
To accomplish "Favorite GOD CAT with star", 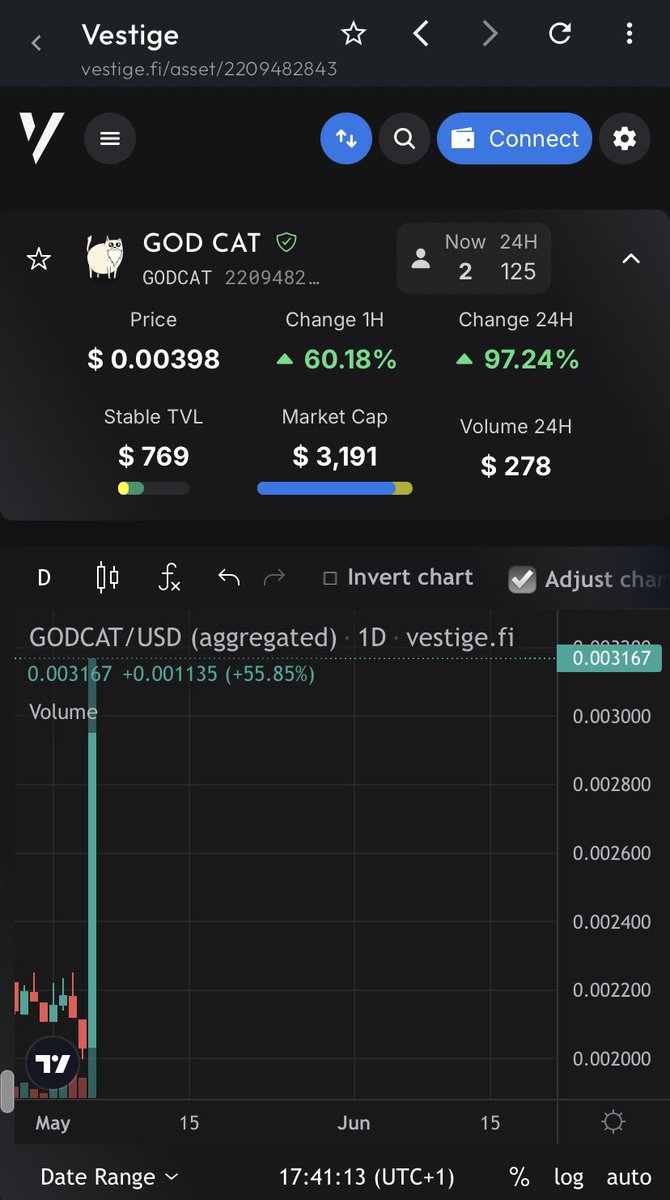I will 38,260.
